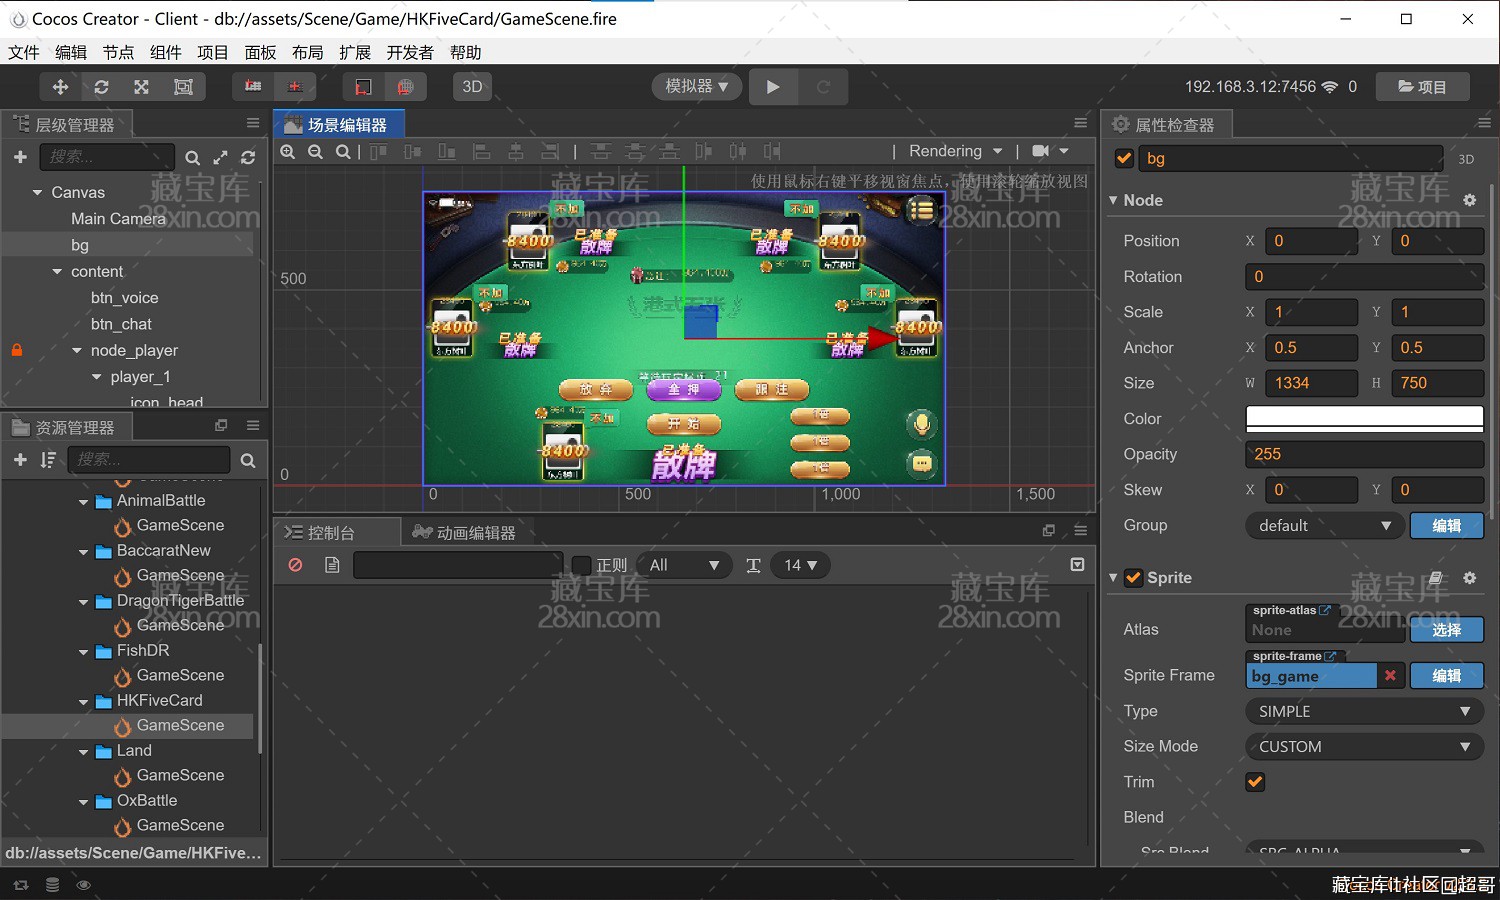
Task: Select the btn_voice node
Action: pyautogui.click(x=125, y=297)
